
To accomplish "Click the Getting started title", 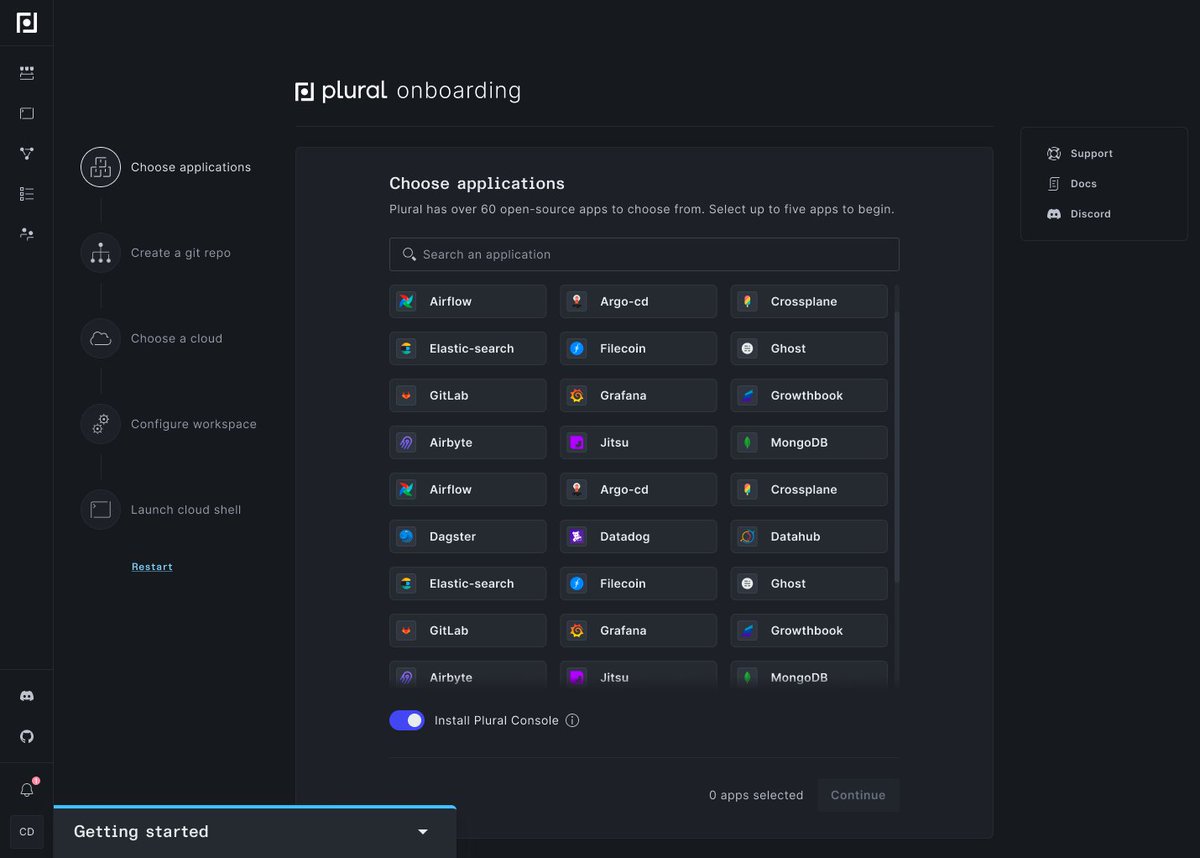I will pos(141,832).
